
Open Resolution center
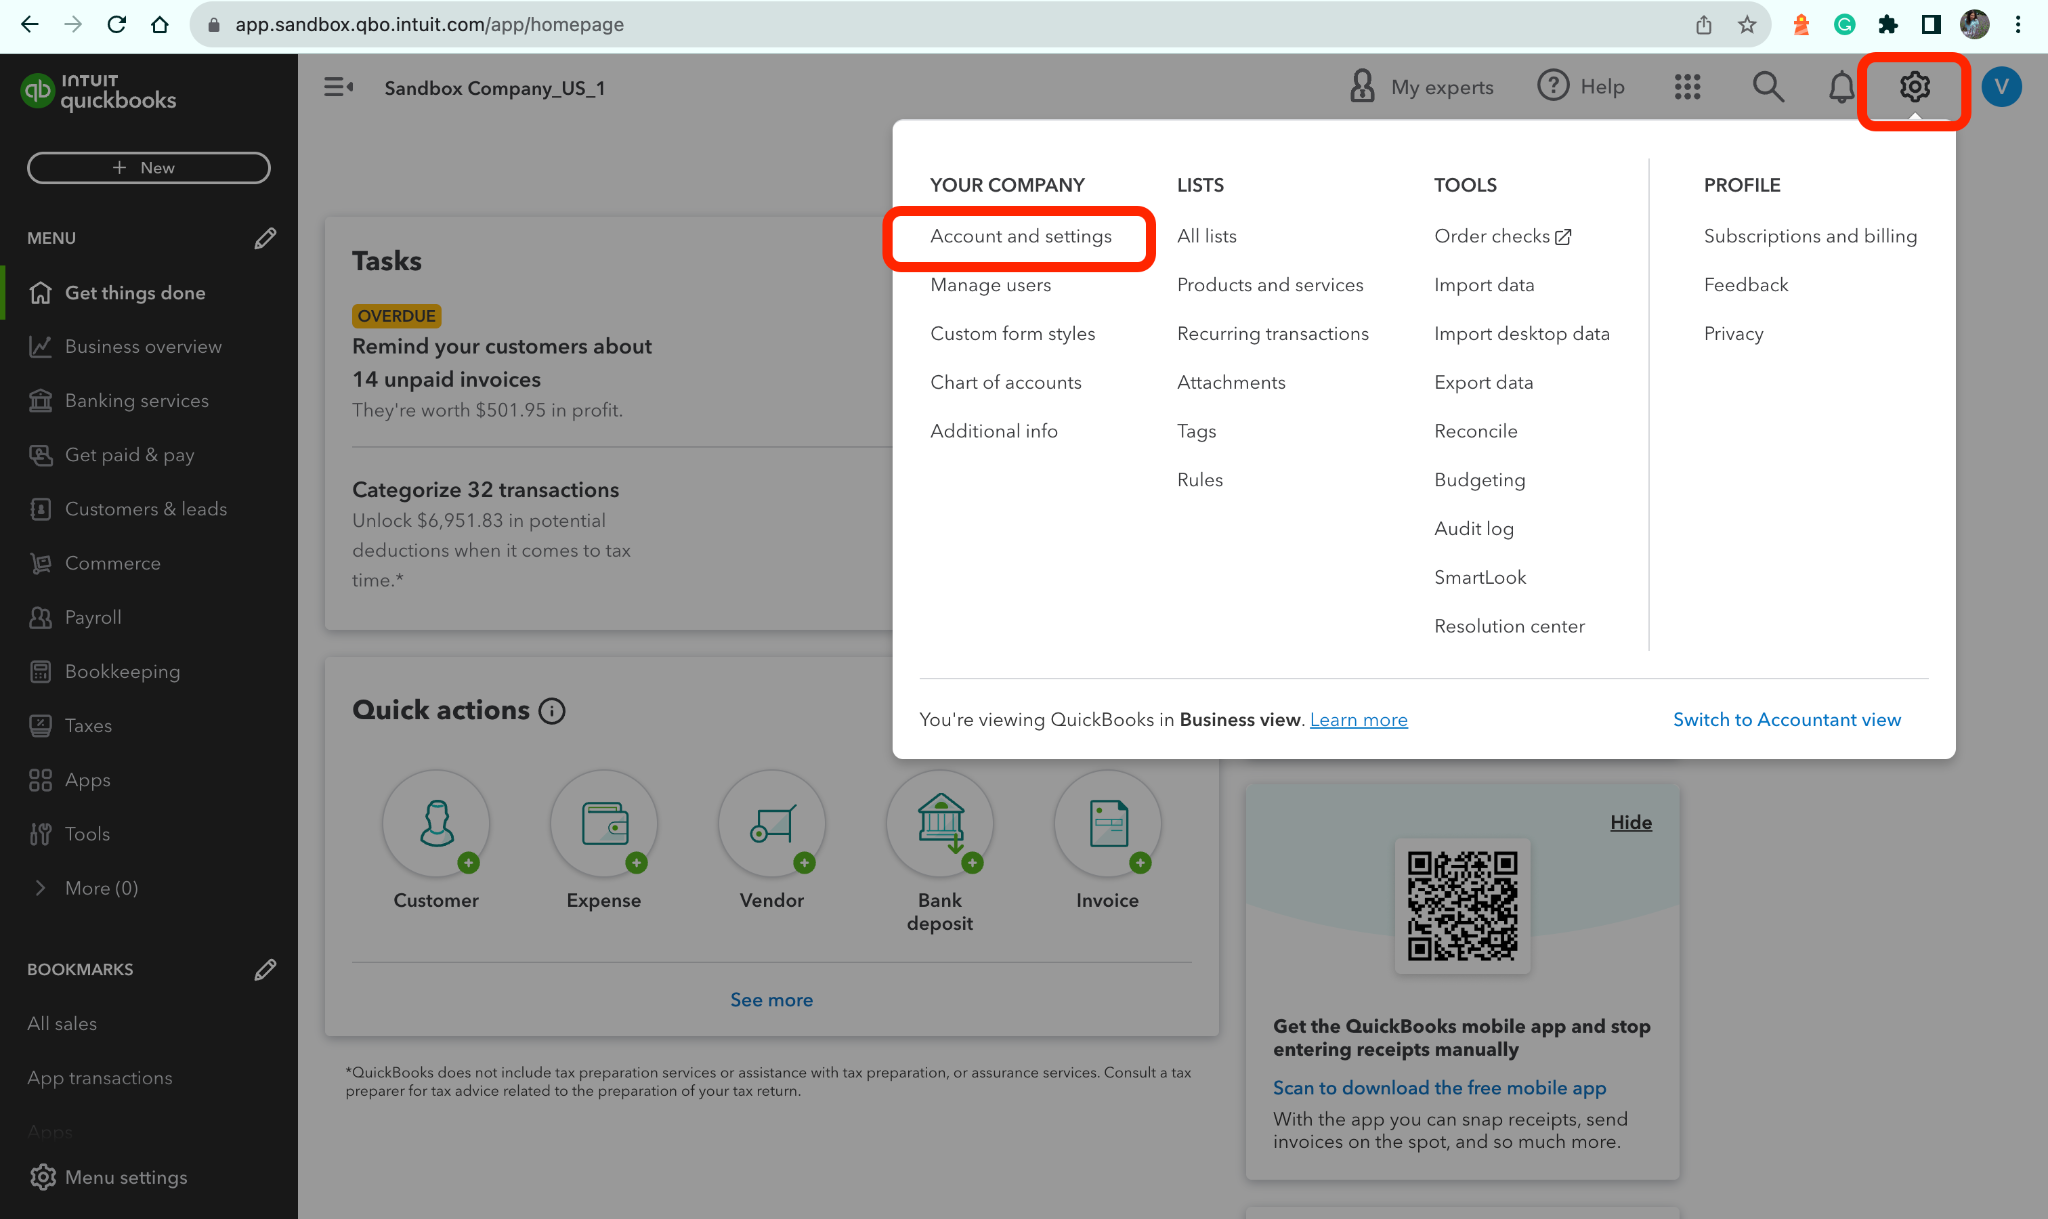pyautogui.click(x=1509, y=626)
